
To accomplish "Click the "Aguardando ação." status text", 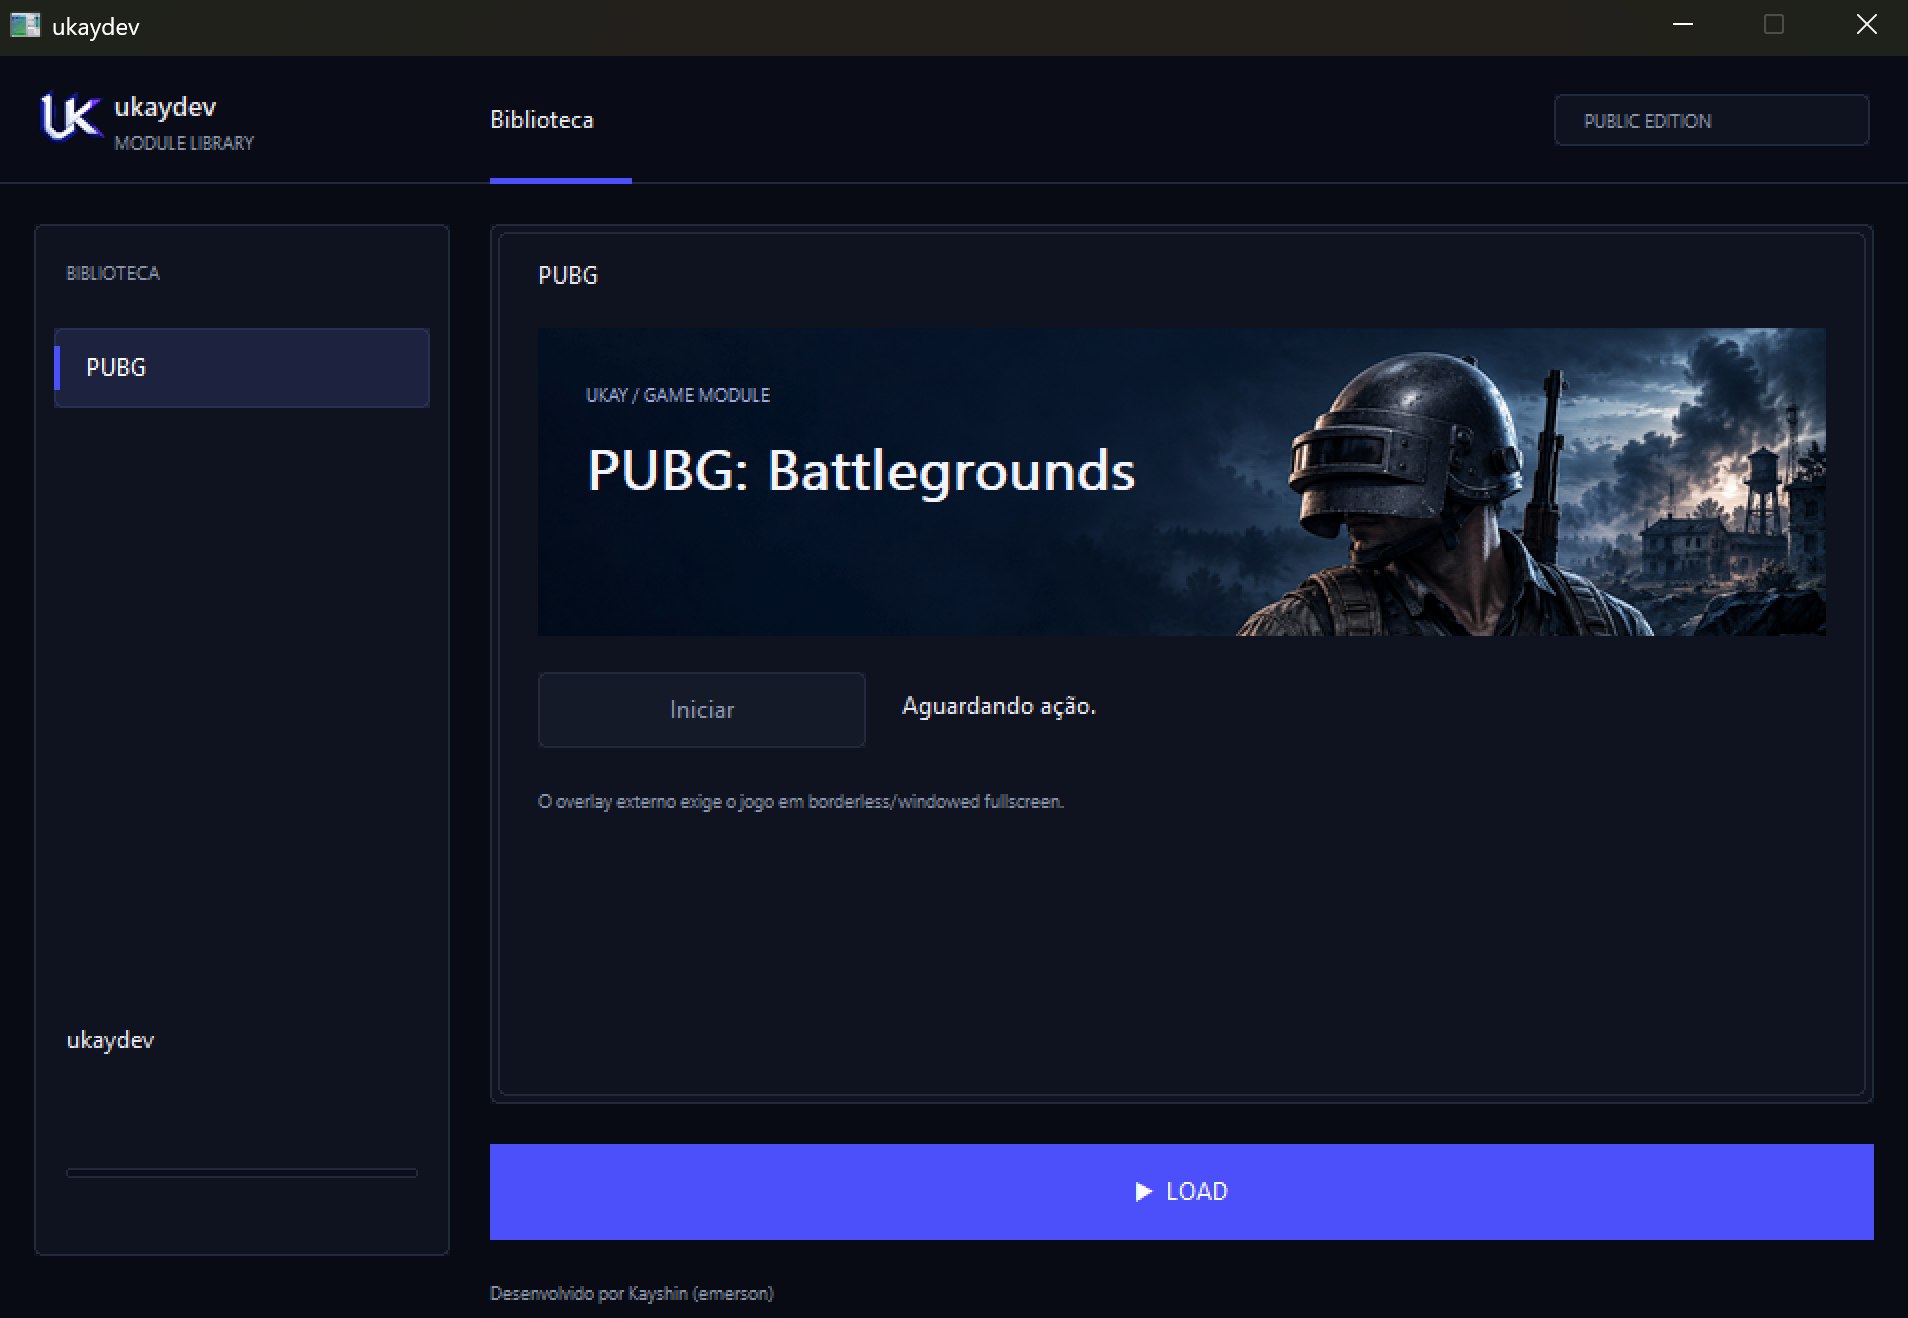I will pyautogui.click(x=998, y=706).
